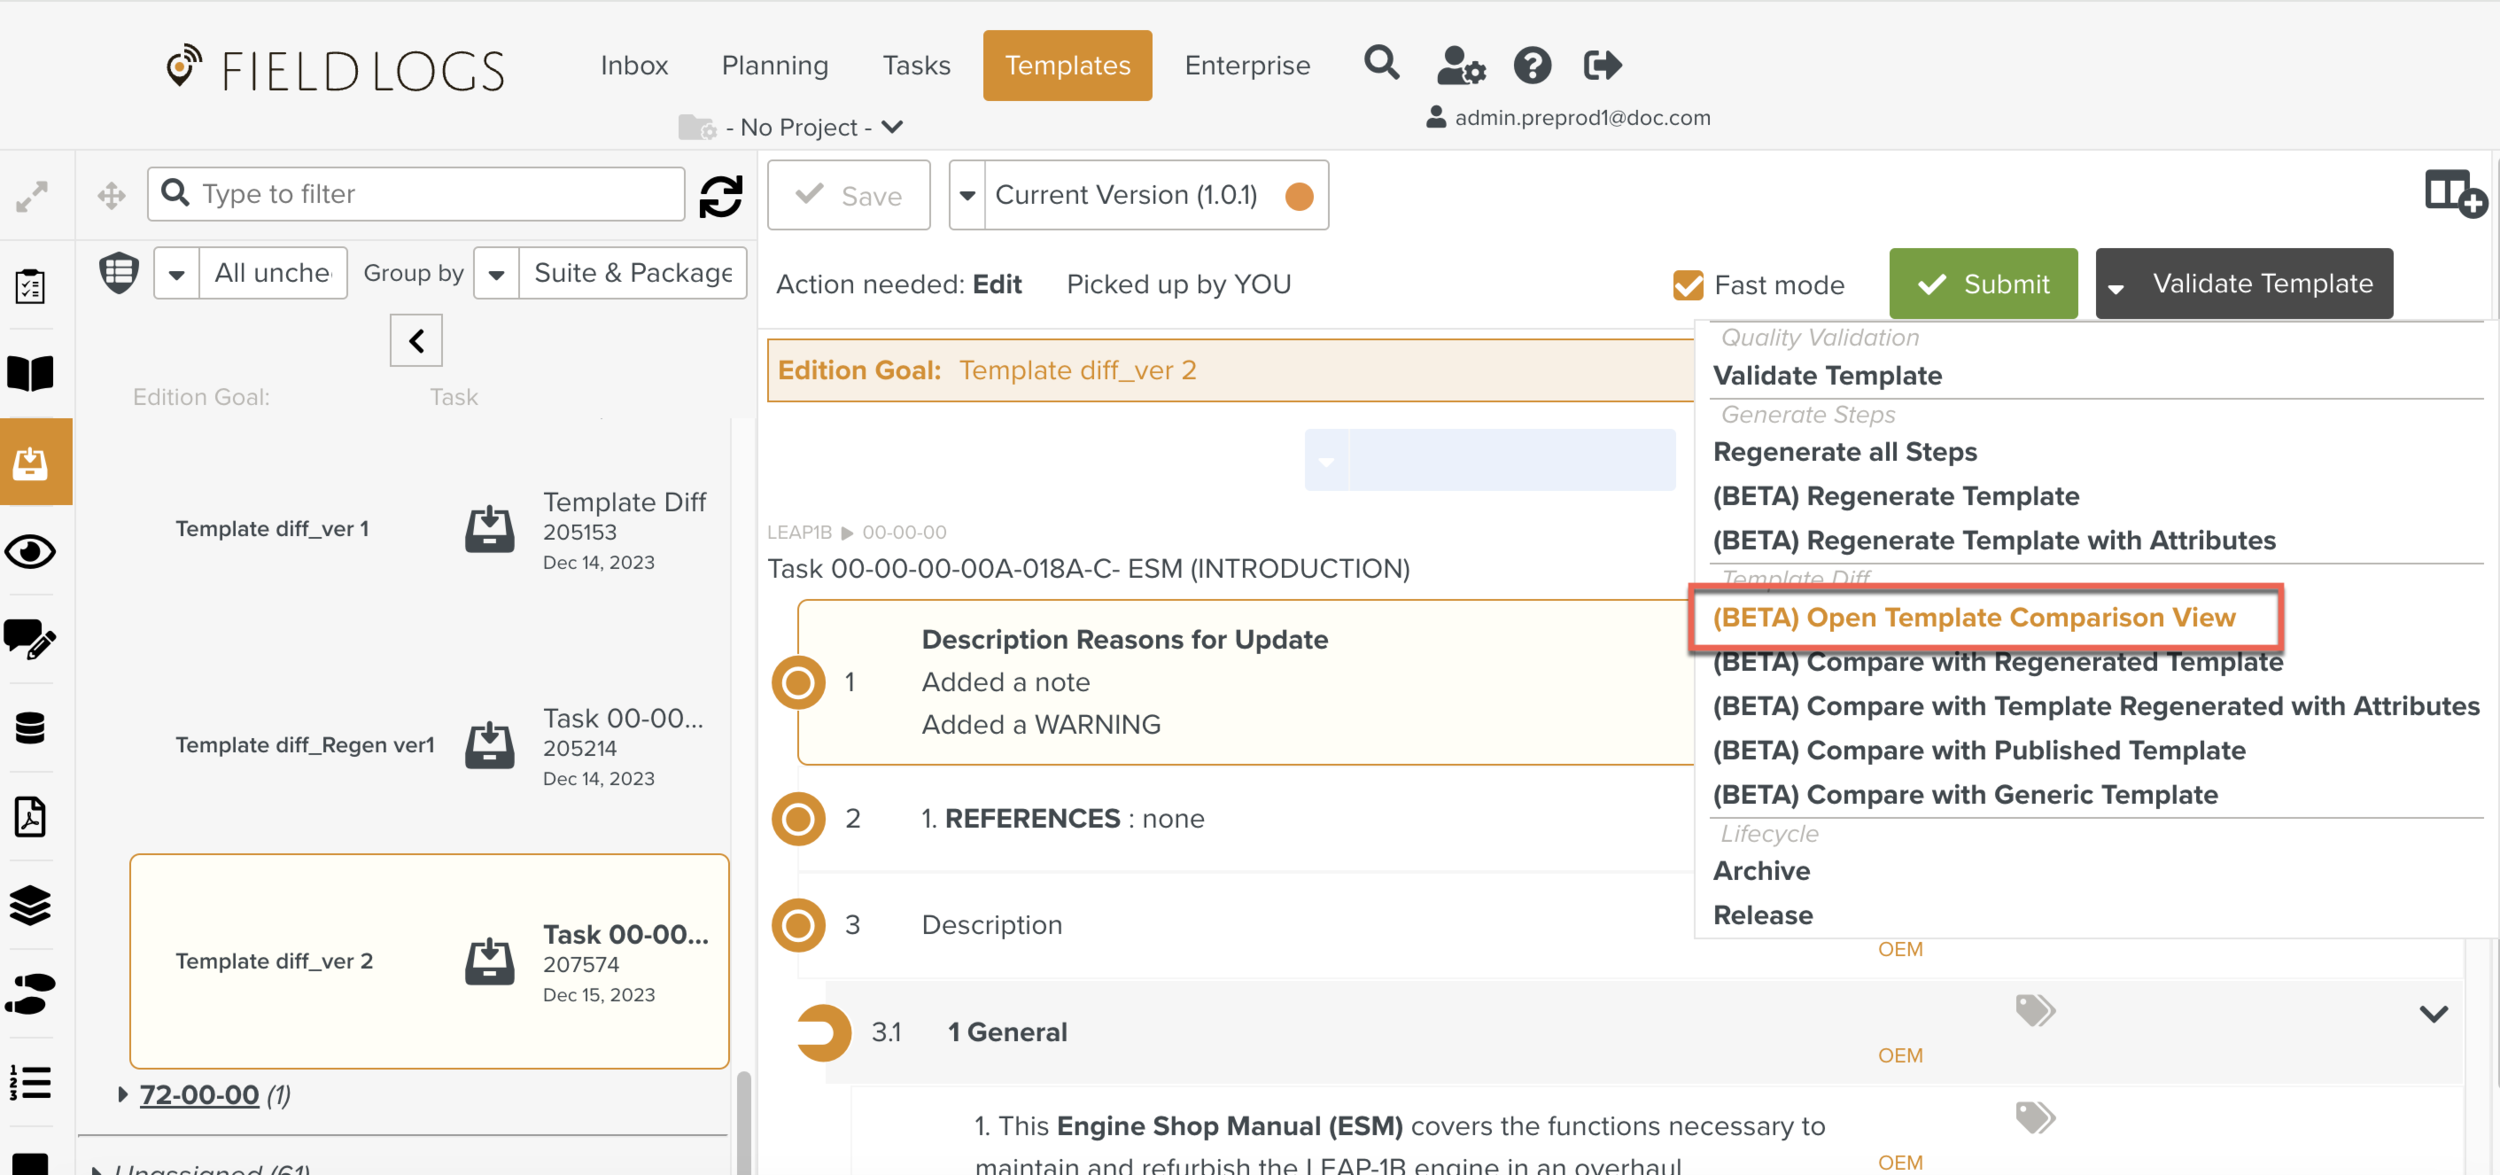Toggle step 2 REFERENCES status circle
The width and height of the screenshot is (2500, 1175).
click(798, 819)
